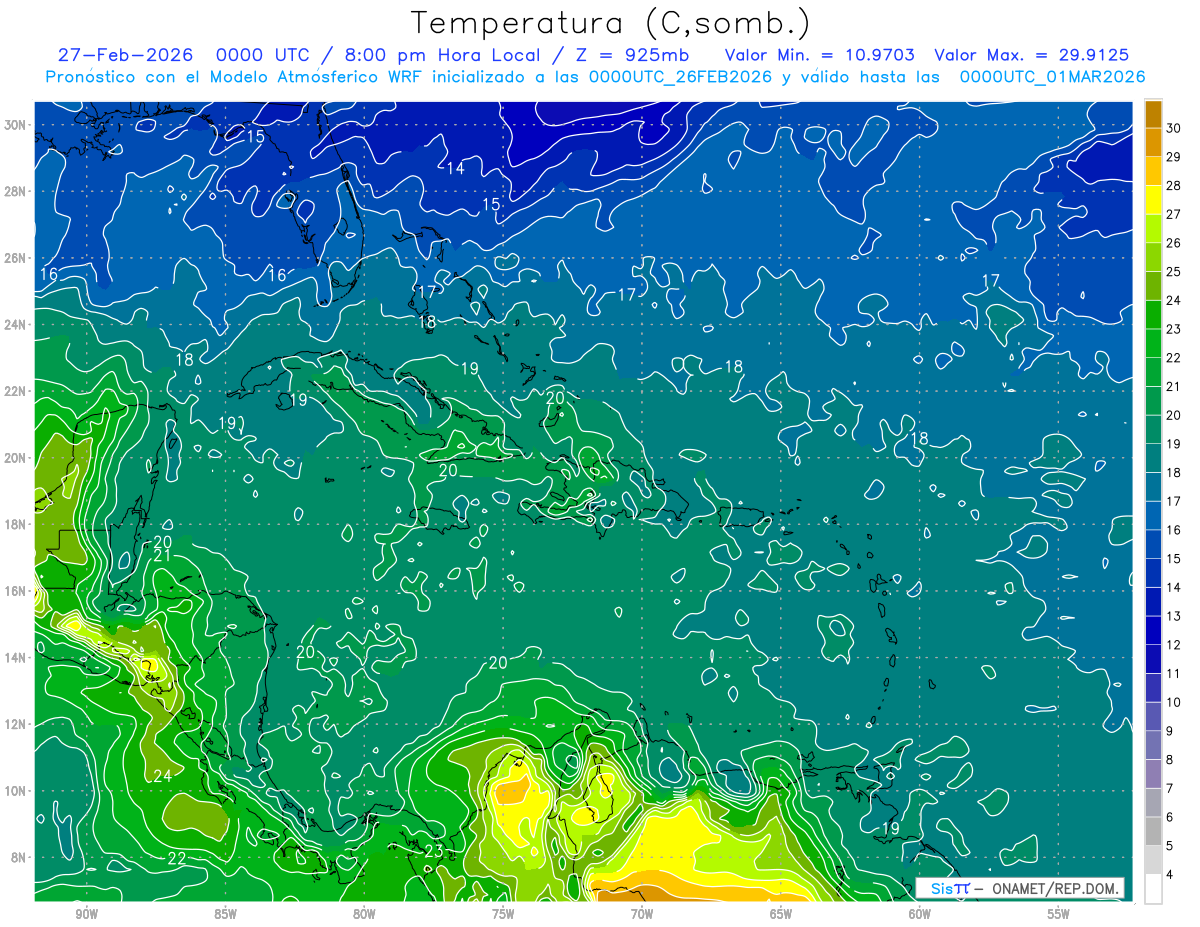The width and height of the screenshot is (1200, 927).
Task: Click the purple color bar swatch between 8 and 9
Action: tap(1153, 745)
